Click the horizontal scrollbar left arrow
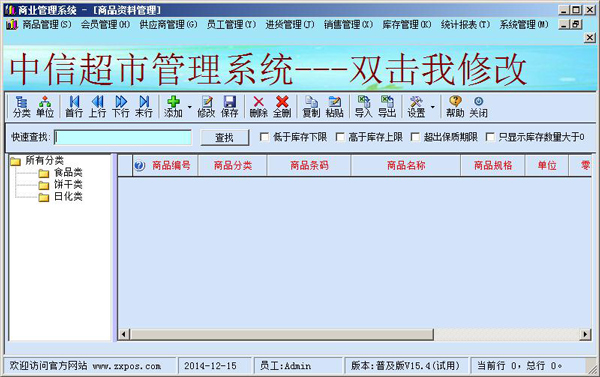 (123, 334)
